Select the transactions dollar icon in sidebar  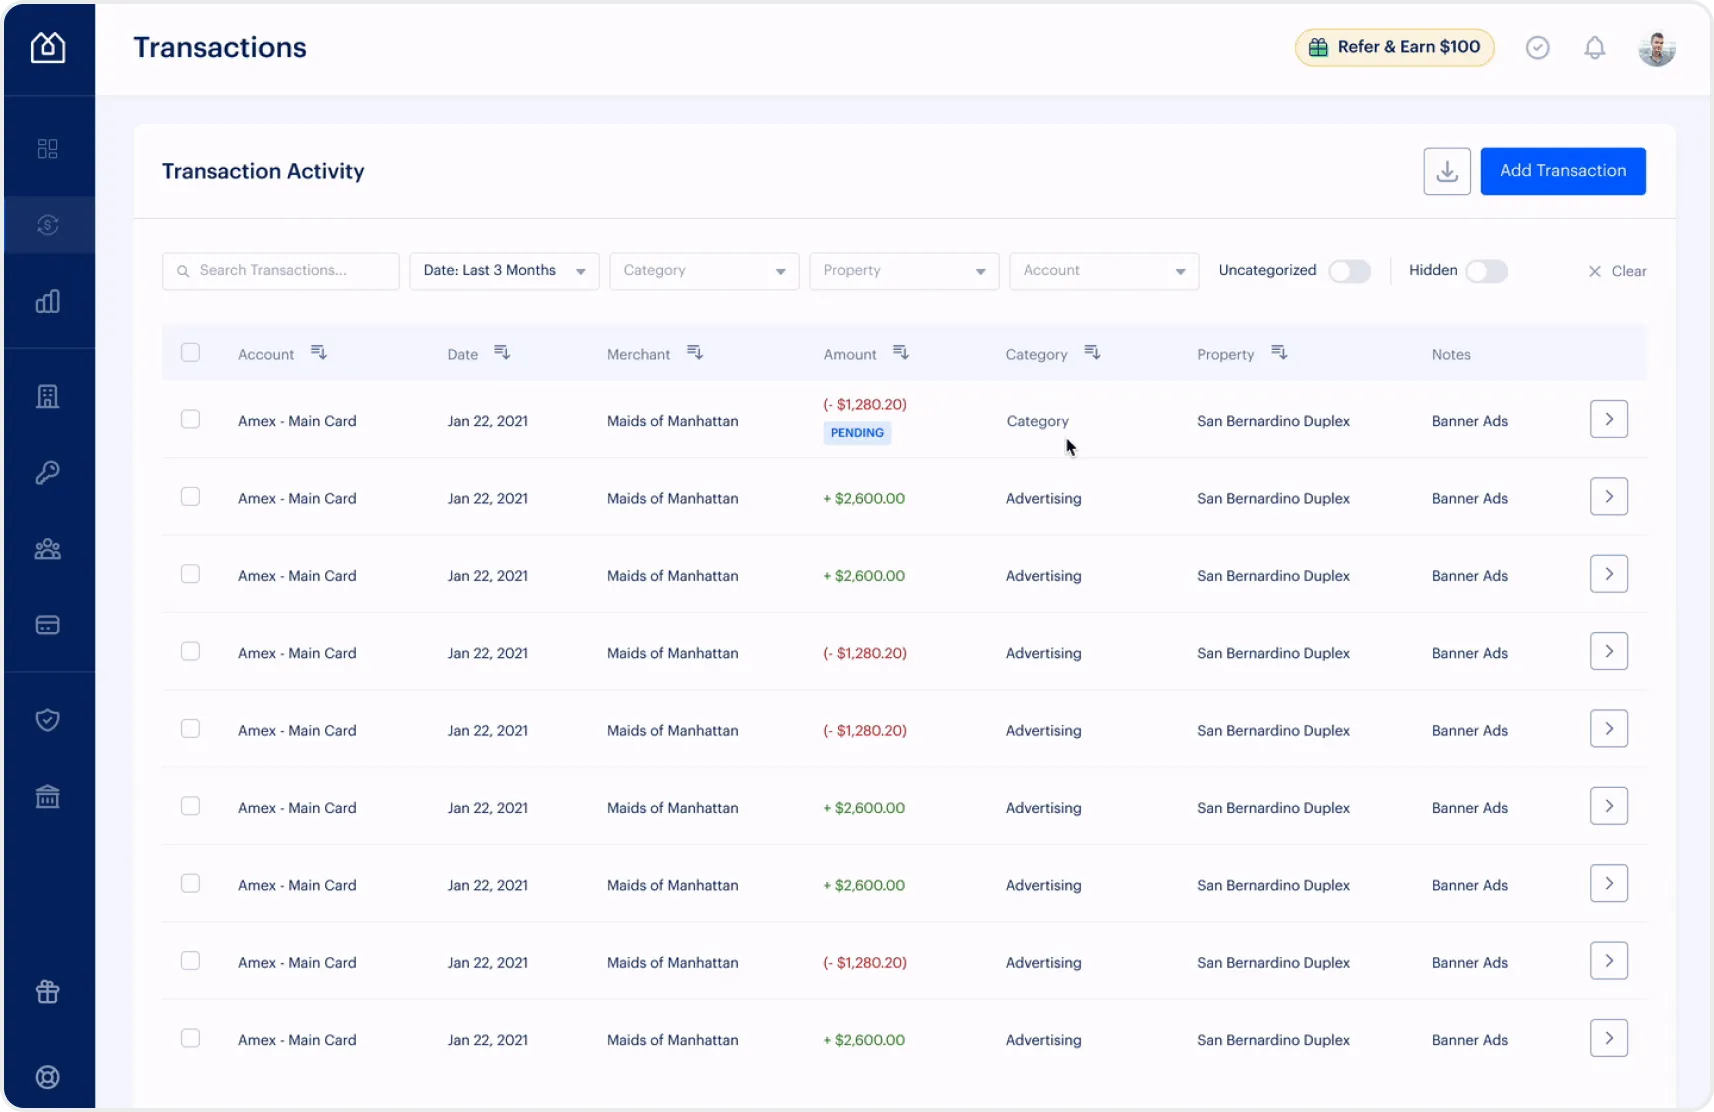pyautogui.click(x=48, y=225)
